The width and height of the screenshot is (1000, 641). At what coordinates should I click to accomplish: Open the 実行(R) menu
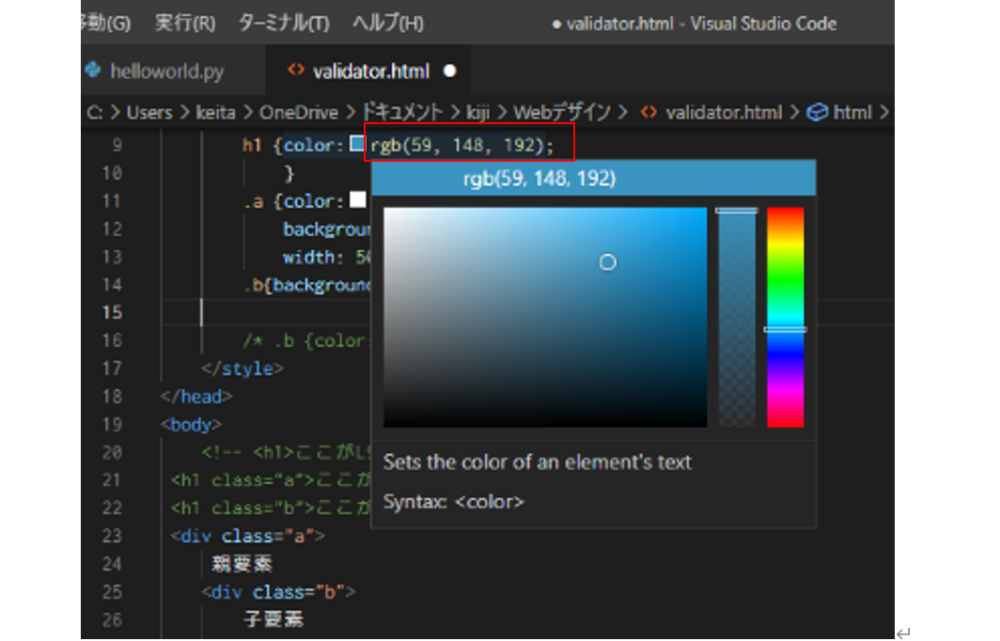[x=185, y=24]
